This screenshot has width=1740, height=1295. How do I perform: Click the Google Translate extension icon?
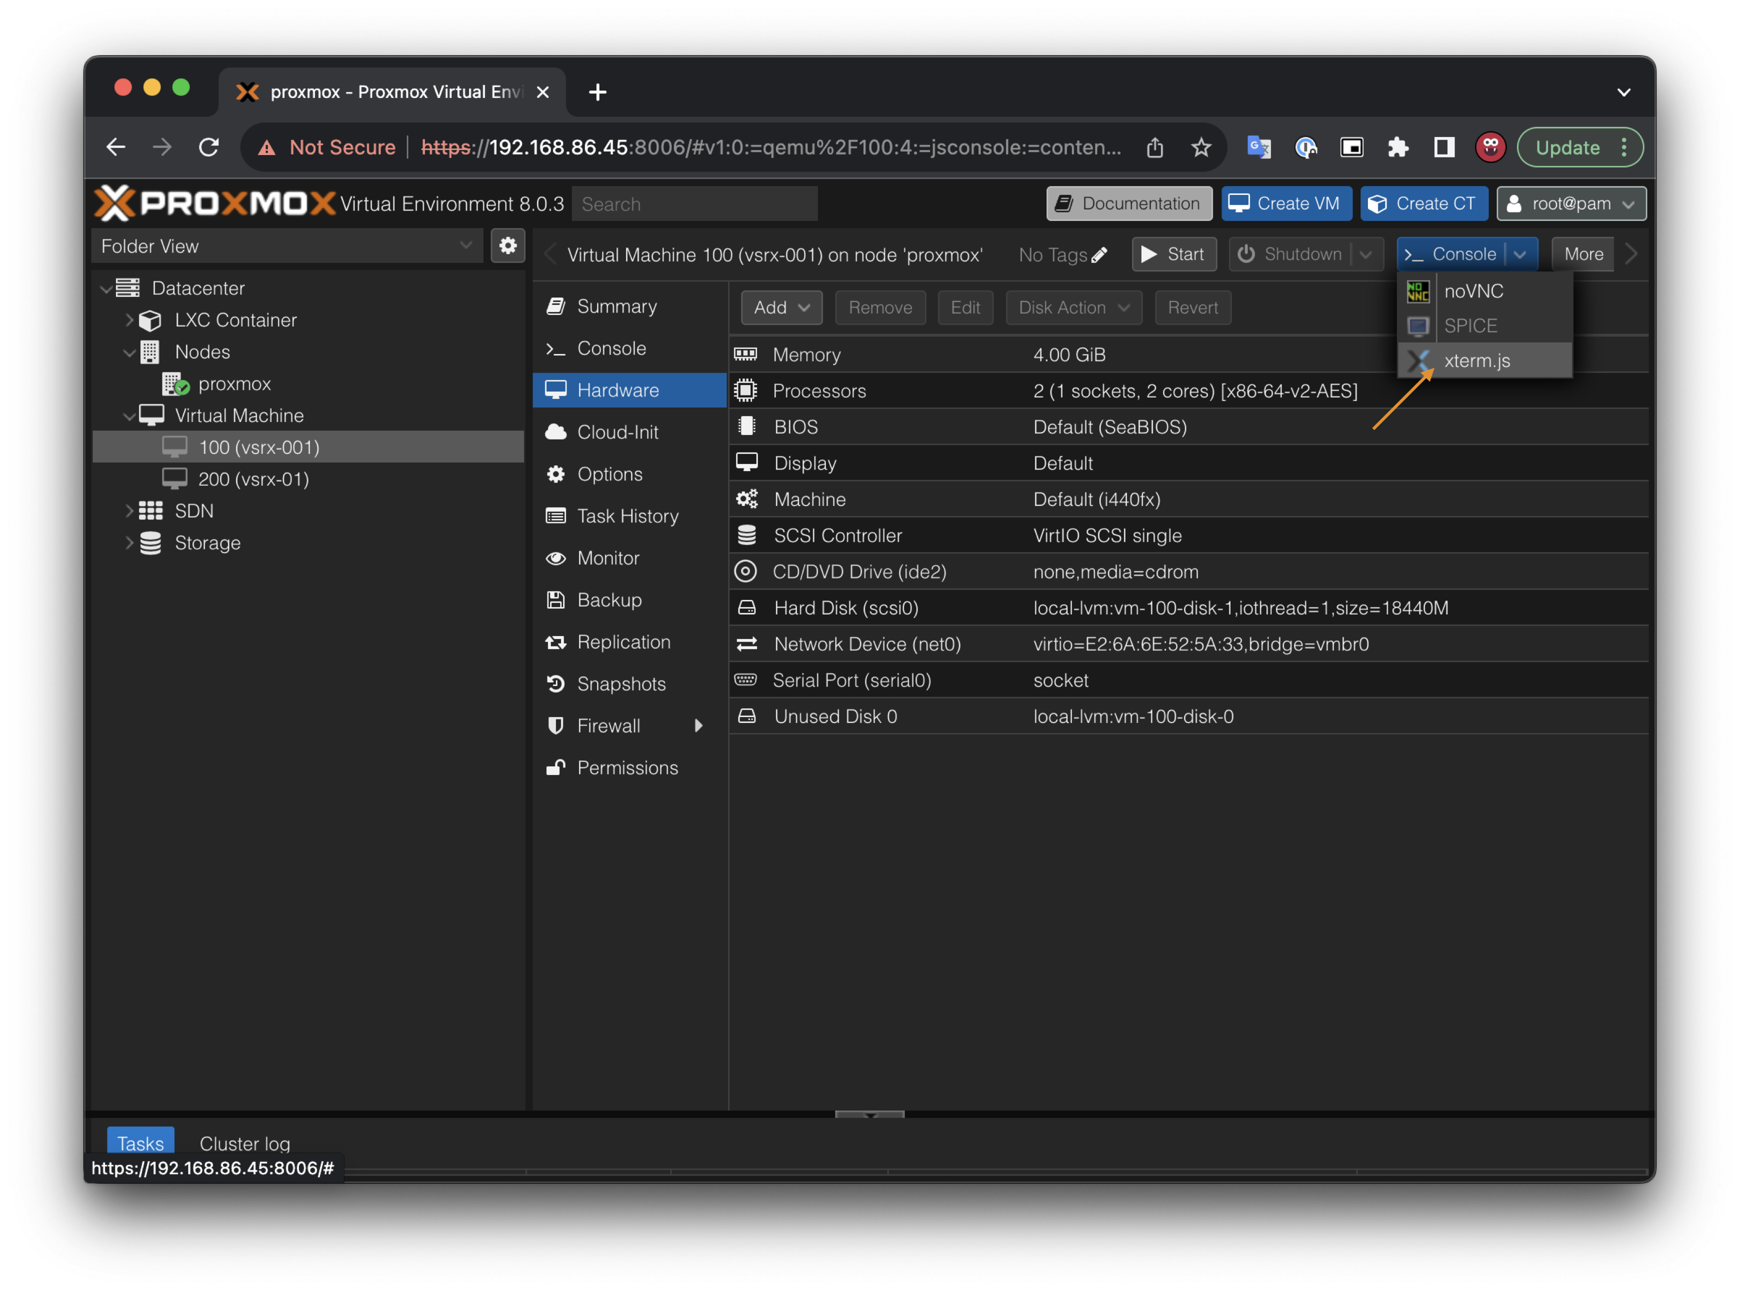click(1258, 148)
